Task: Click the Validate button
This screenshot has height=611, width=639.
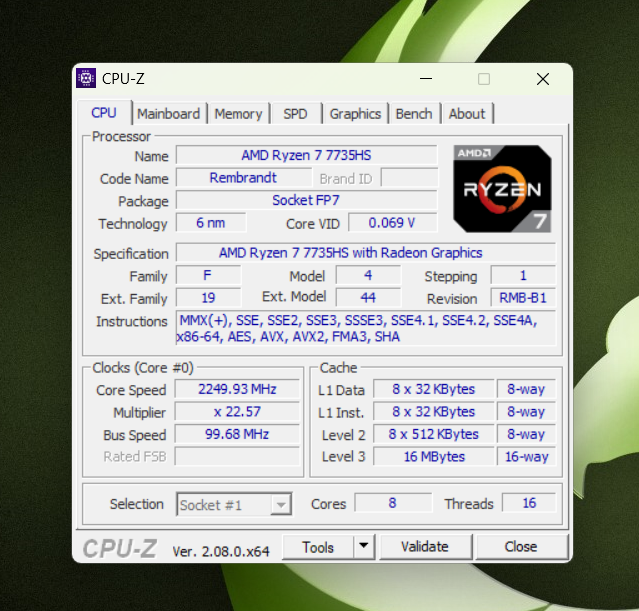Action: [425, 547]
